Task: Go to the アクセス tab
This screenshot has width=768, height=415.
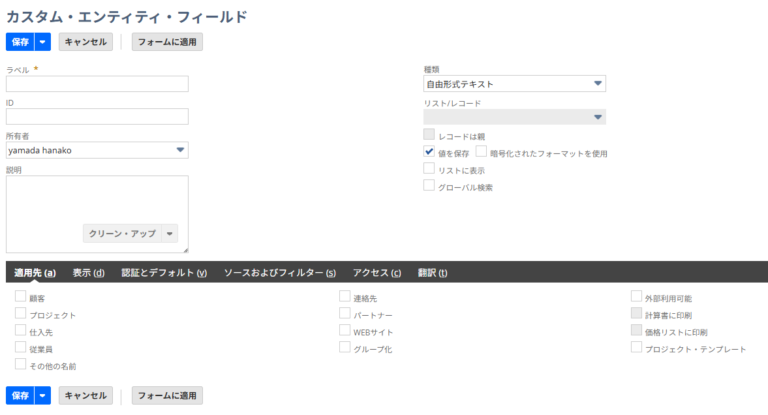Action: [377, 273]
